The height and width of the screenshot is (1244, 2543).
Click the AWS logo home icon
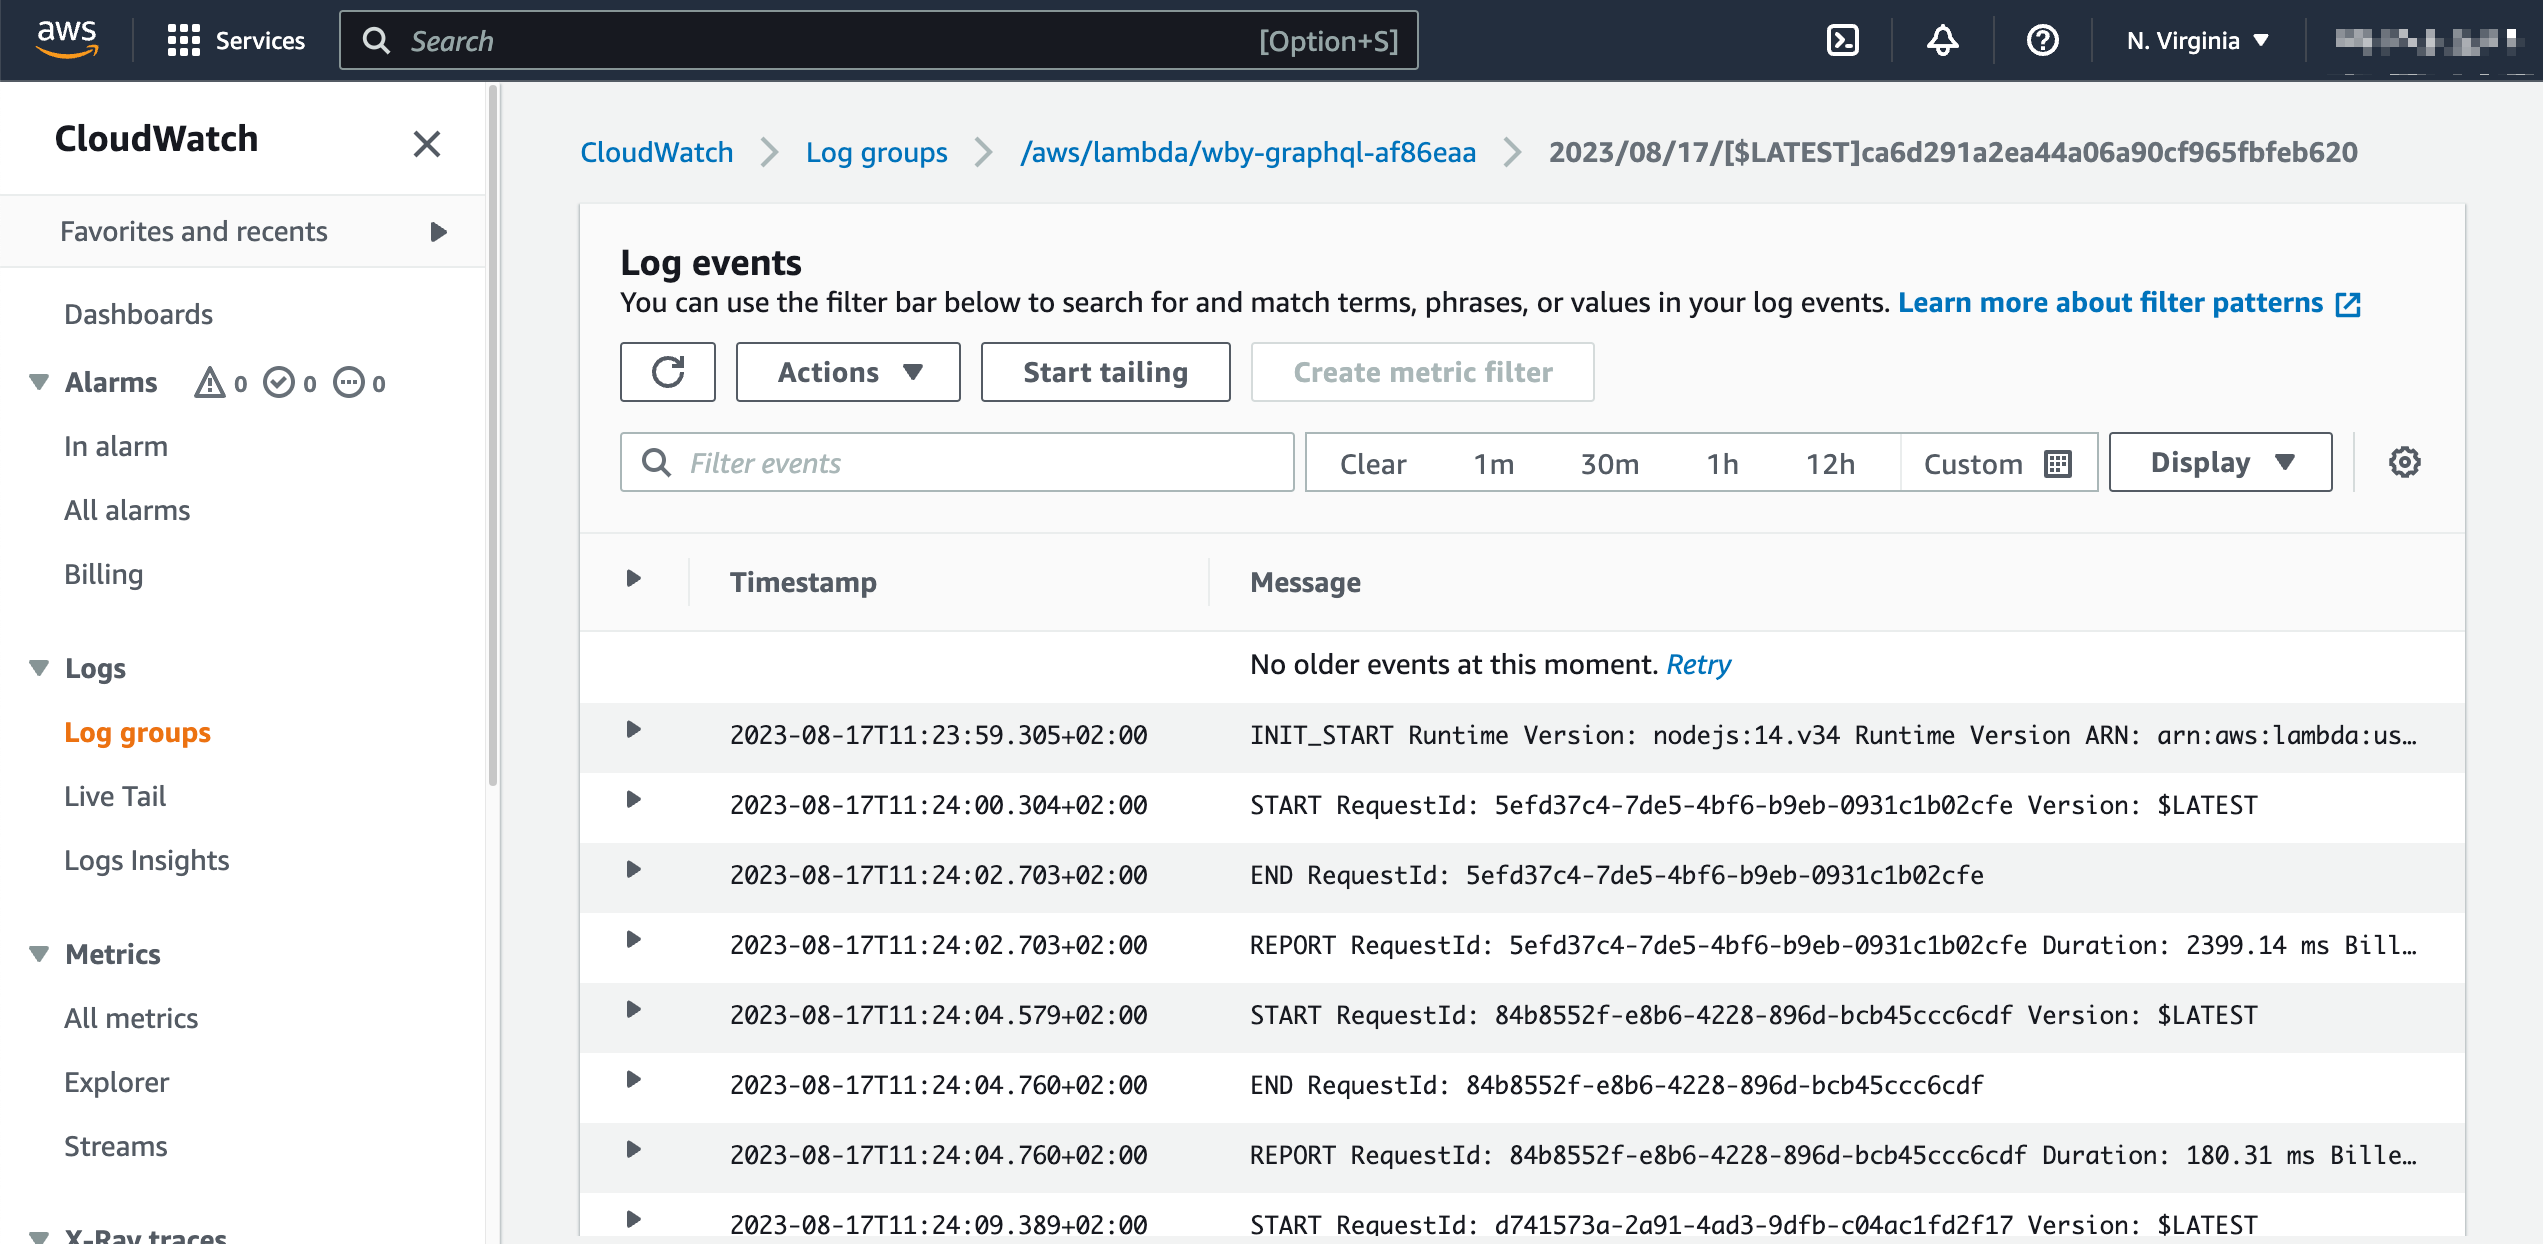click(x=66, y=40)
